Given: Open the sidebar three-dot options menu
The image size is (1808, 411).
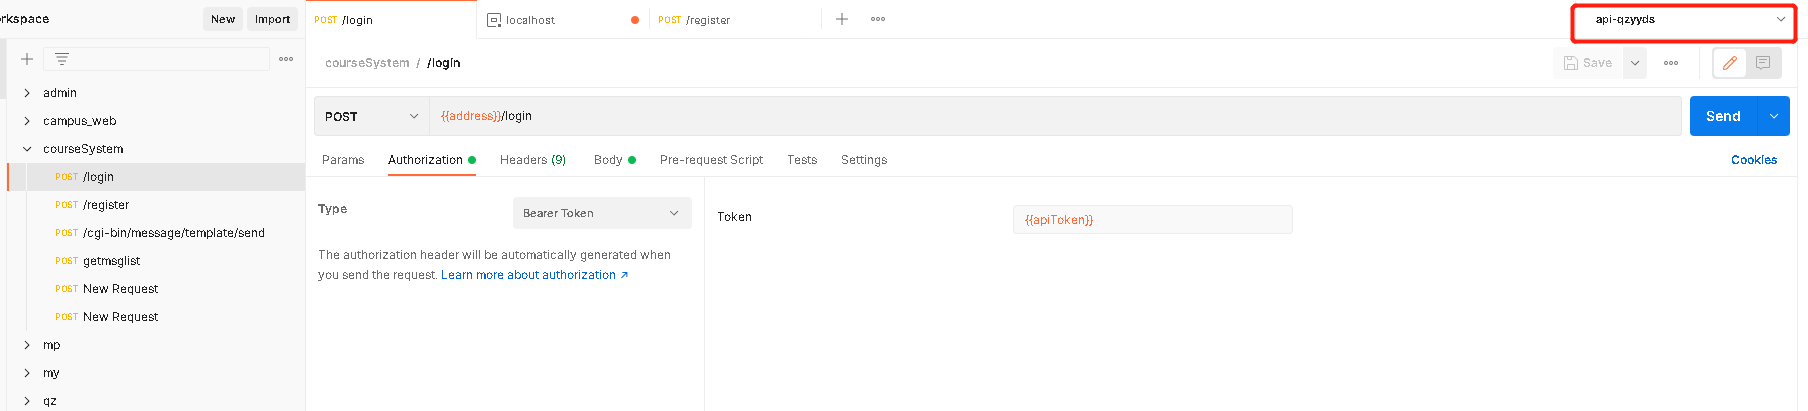Looking at the screenshot, I should tap(286, 59).
